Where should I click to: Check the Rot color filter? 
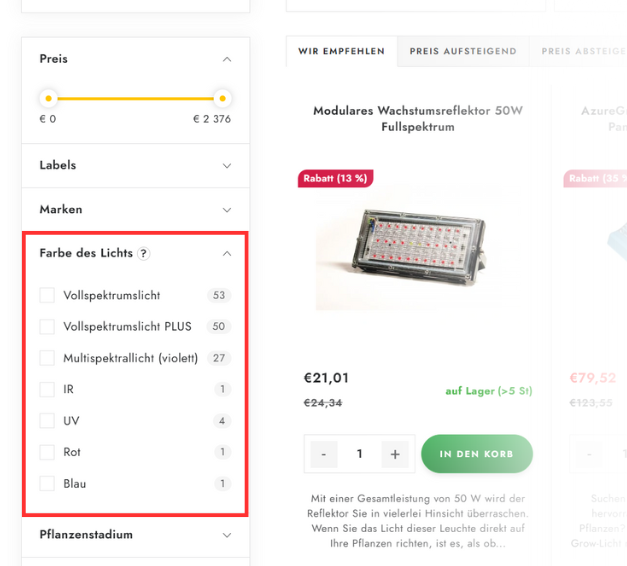coord(47,452)
